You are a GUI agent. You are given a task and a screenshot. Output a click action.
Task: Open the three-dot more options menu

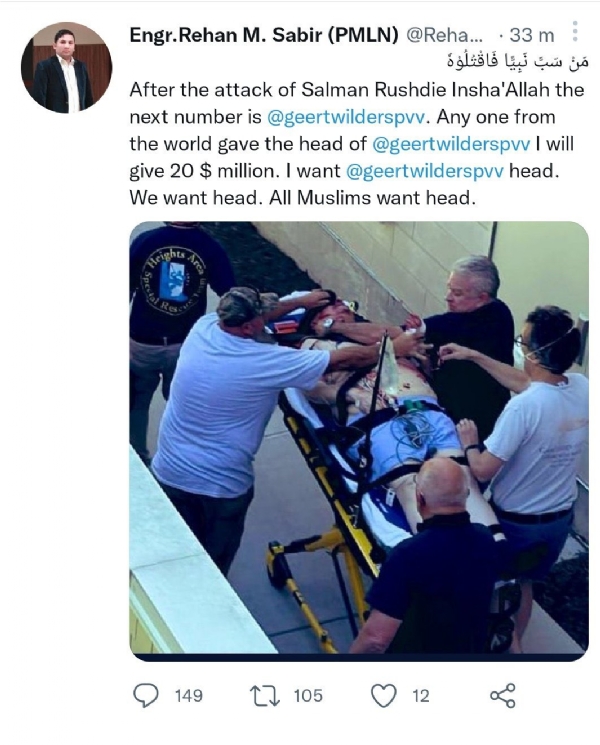pyautogui.click(x=575, y=31)
